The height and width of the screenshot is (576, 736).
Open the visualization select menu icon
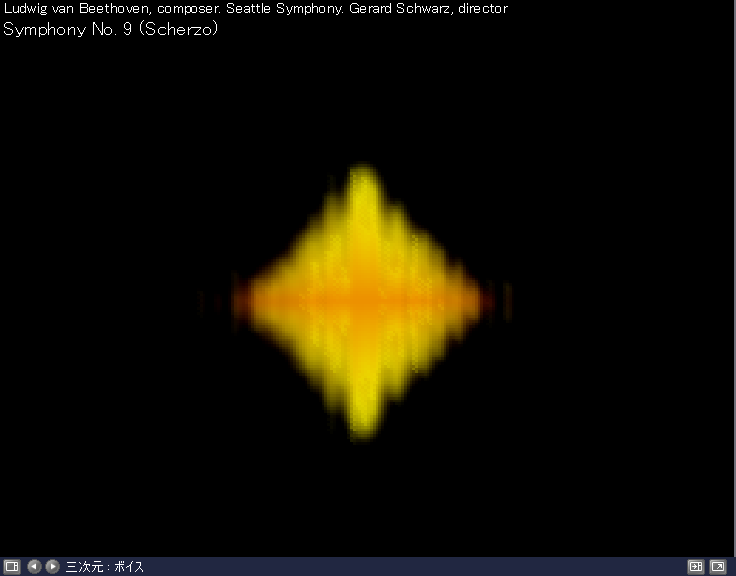[12, 566]
